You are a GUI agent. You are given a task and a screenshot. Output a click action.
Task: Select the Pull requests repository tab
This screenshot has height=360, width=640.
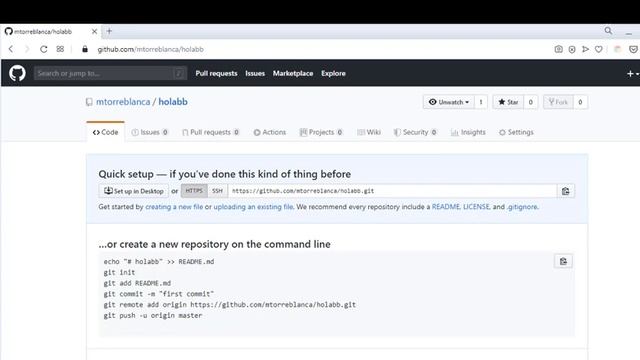(x=211, y=132)
